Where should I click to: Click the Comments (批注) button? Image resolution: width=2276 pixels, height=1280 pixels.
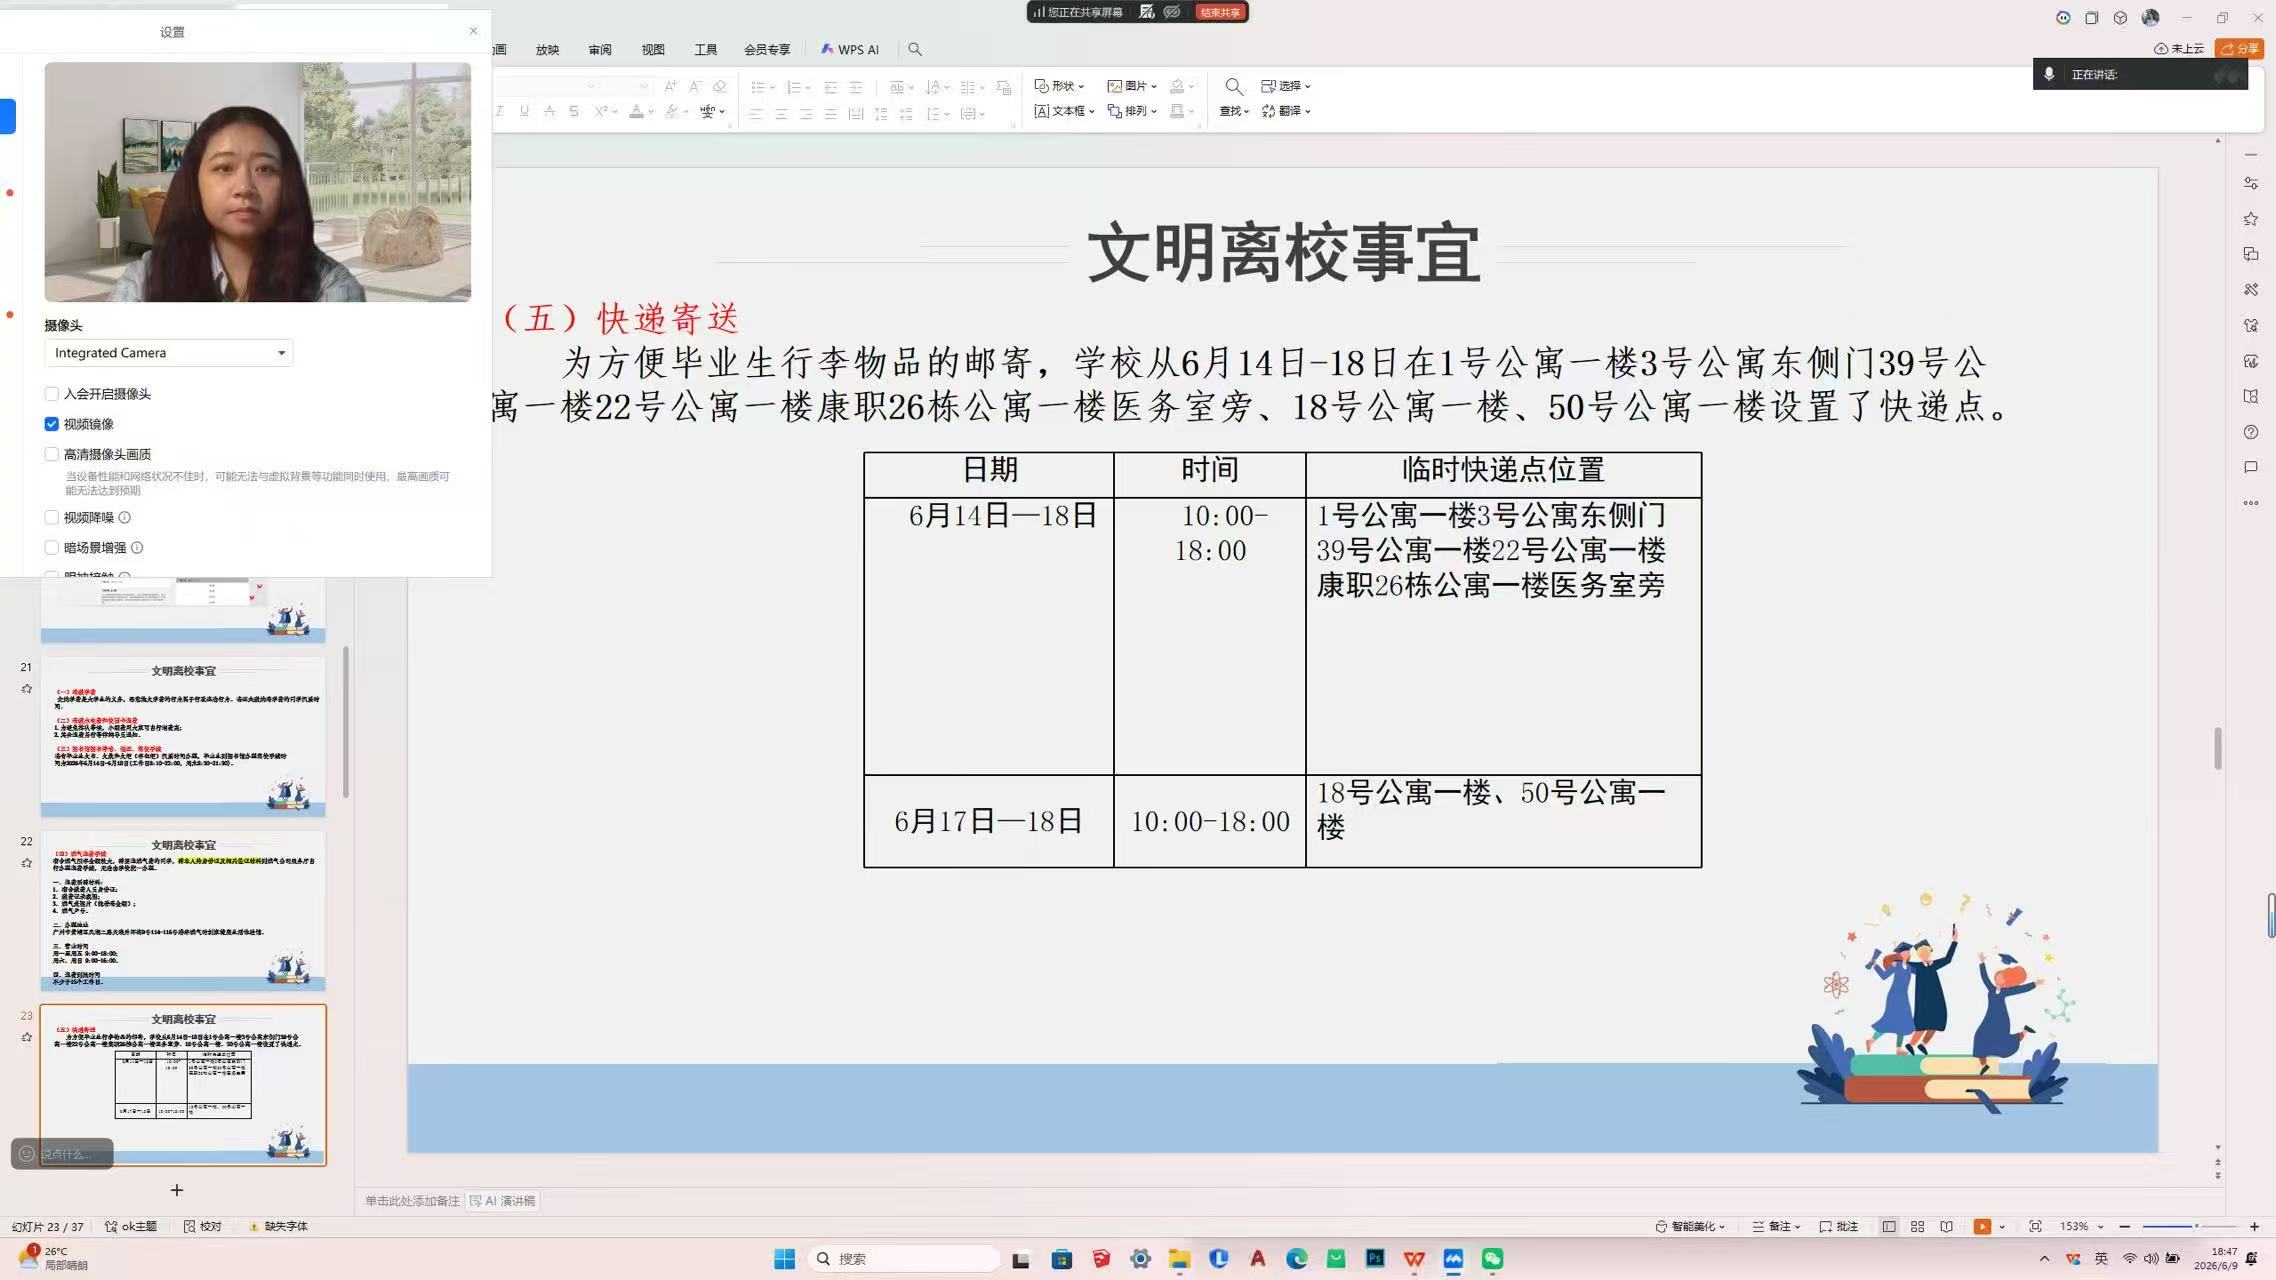click(x=1839, y=1226)
